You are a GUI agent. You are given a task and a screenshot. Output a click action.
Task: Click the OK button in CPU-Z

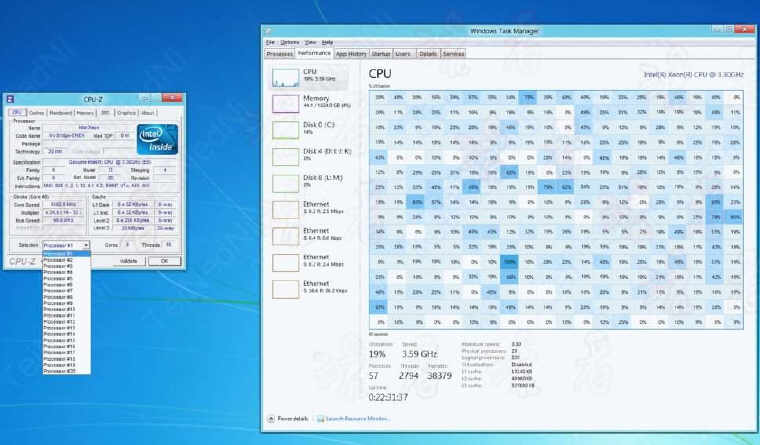(164, 261)
